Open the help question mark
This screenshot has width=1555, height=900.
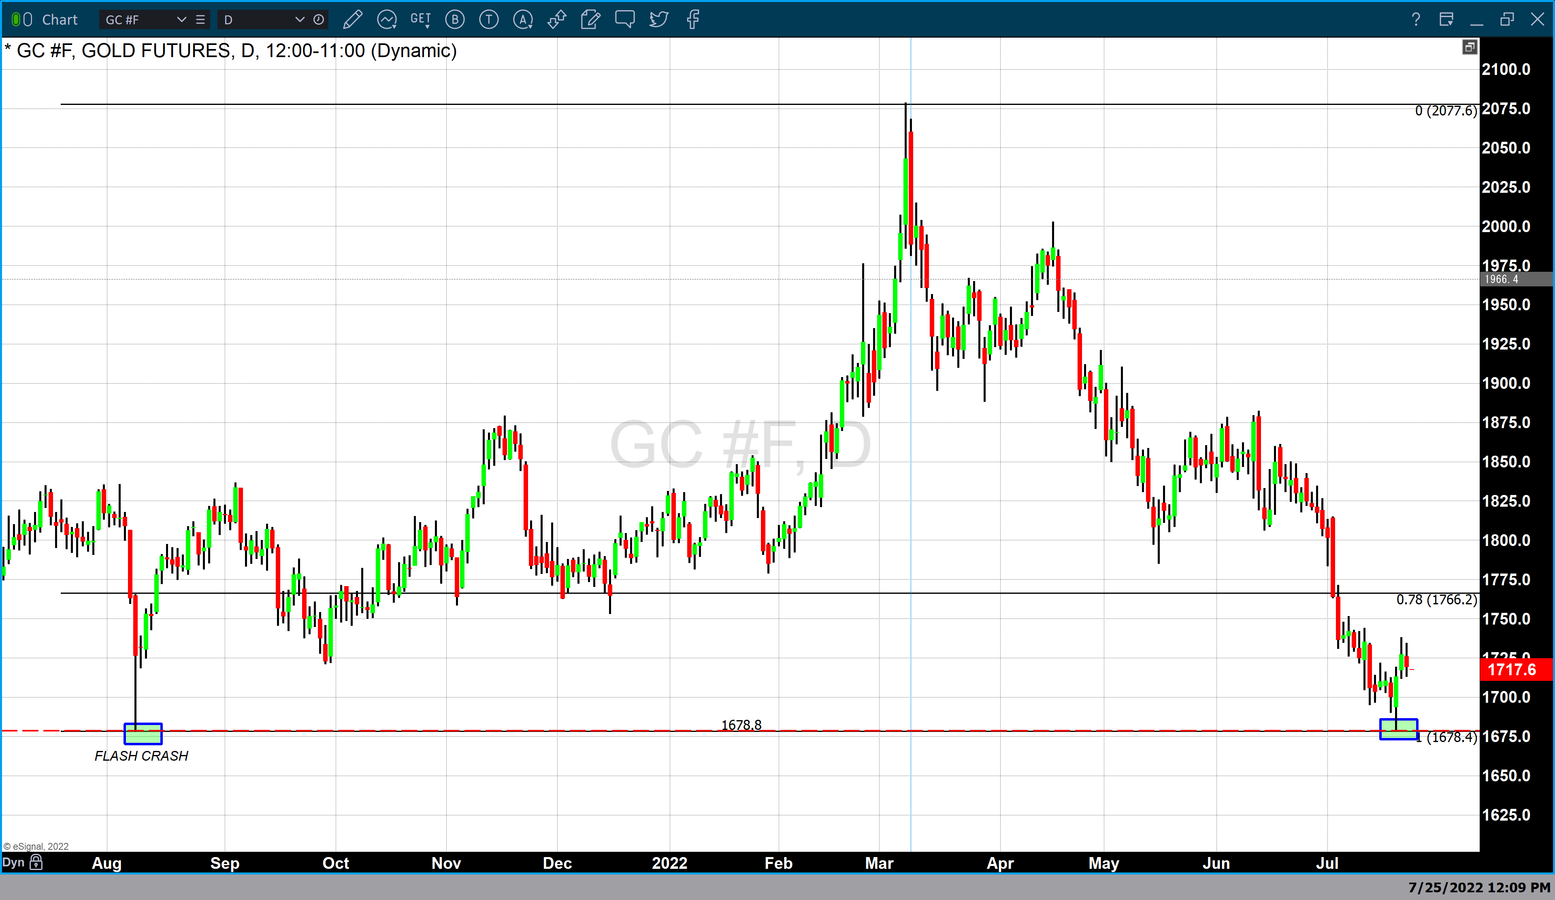pyautogui.click(x=1415, y=19)
